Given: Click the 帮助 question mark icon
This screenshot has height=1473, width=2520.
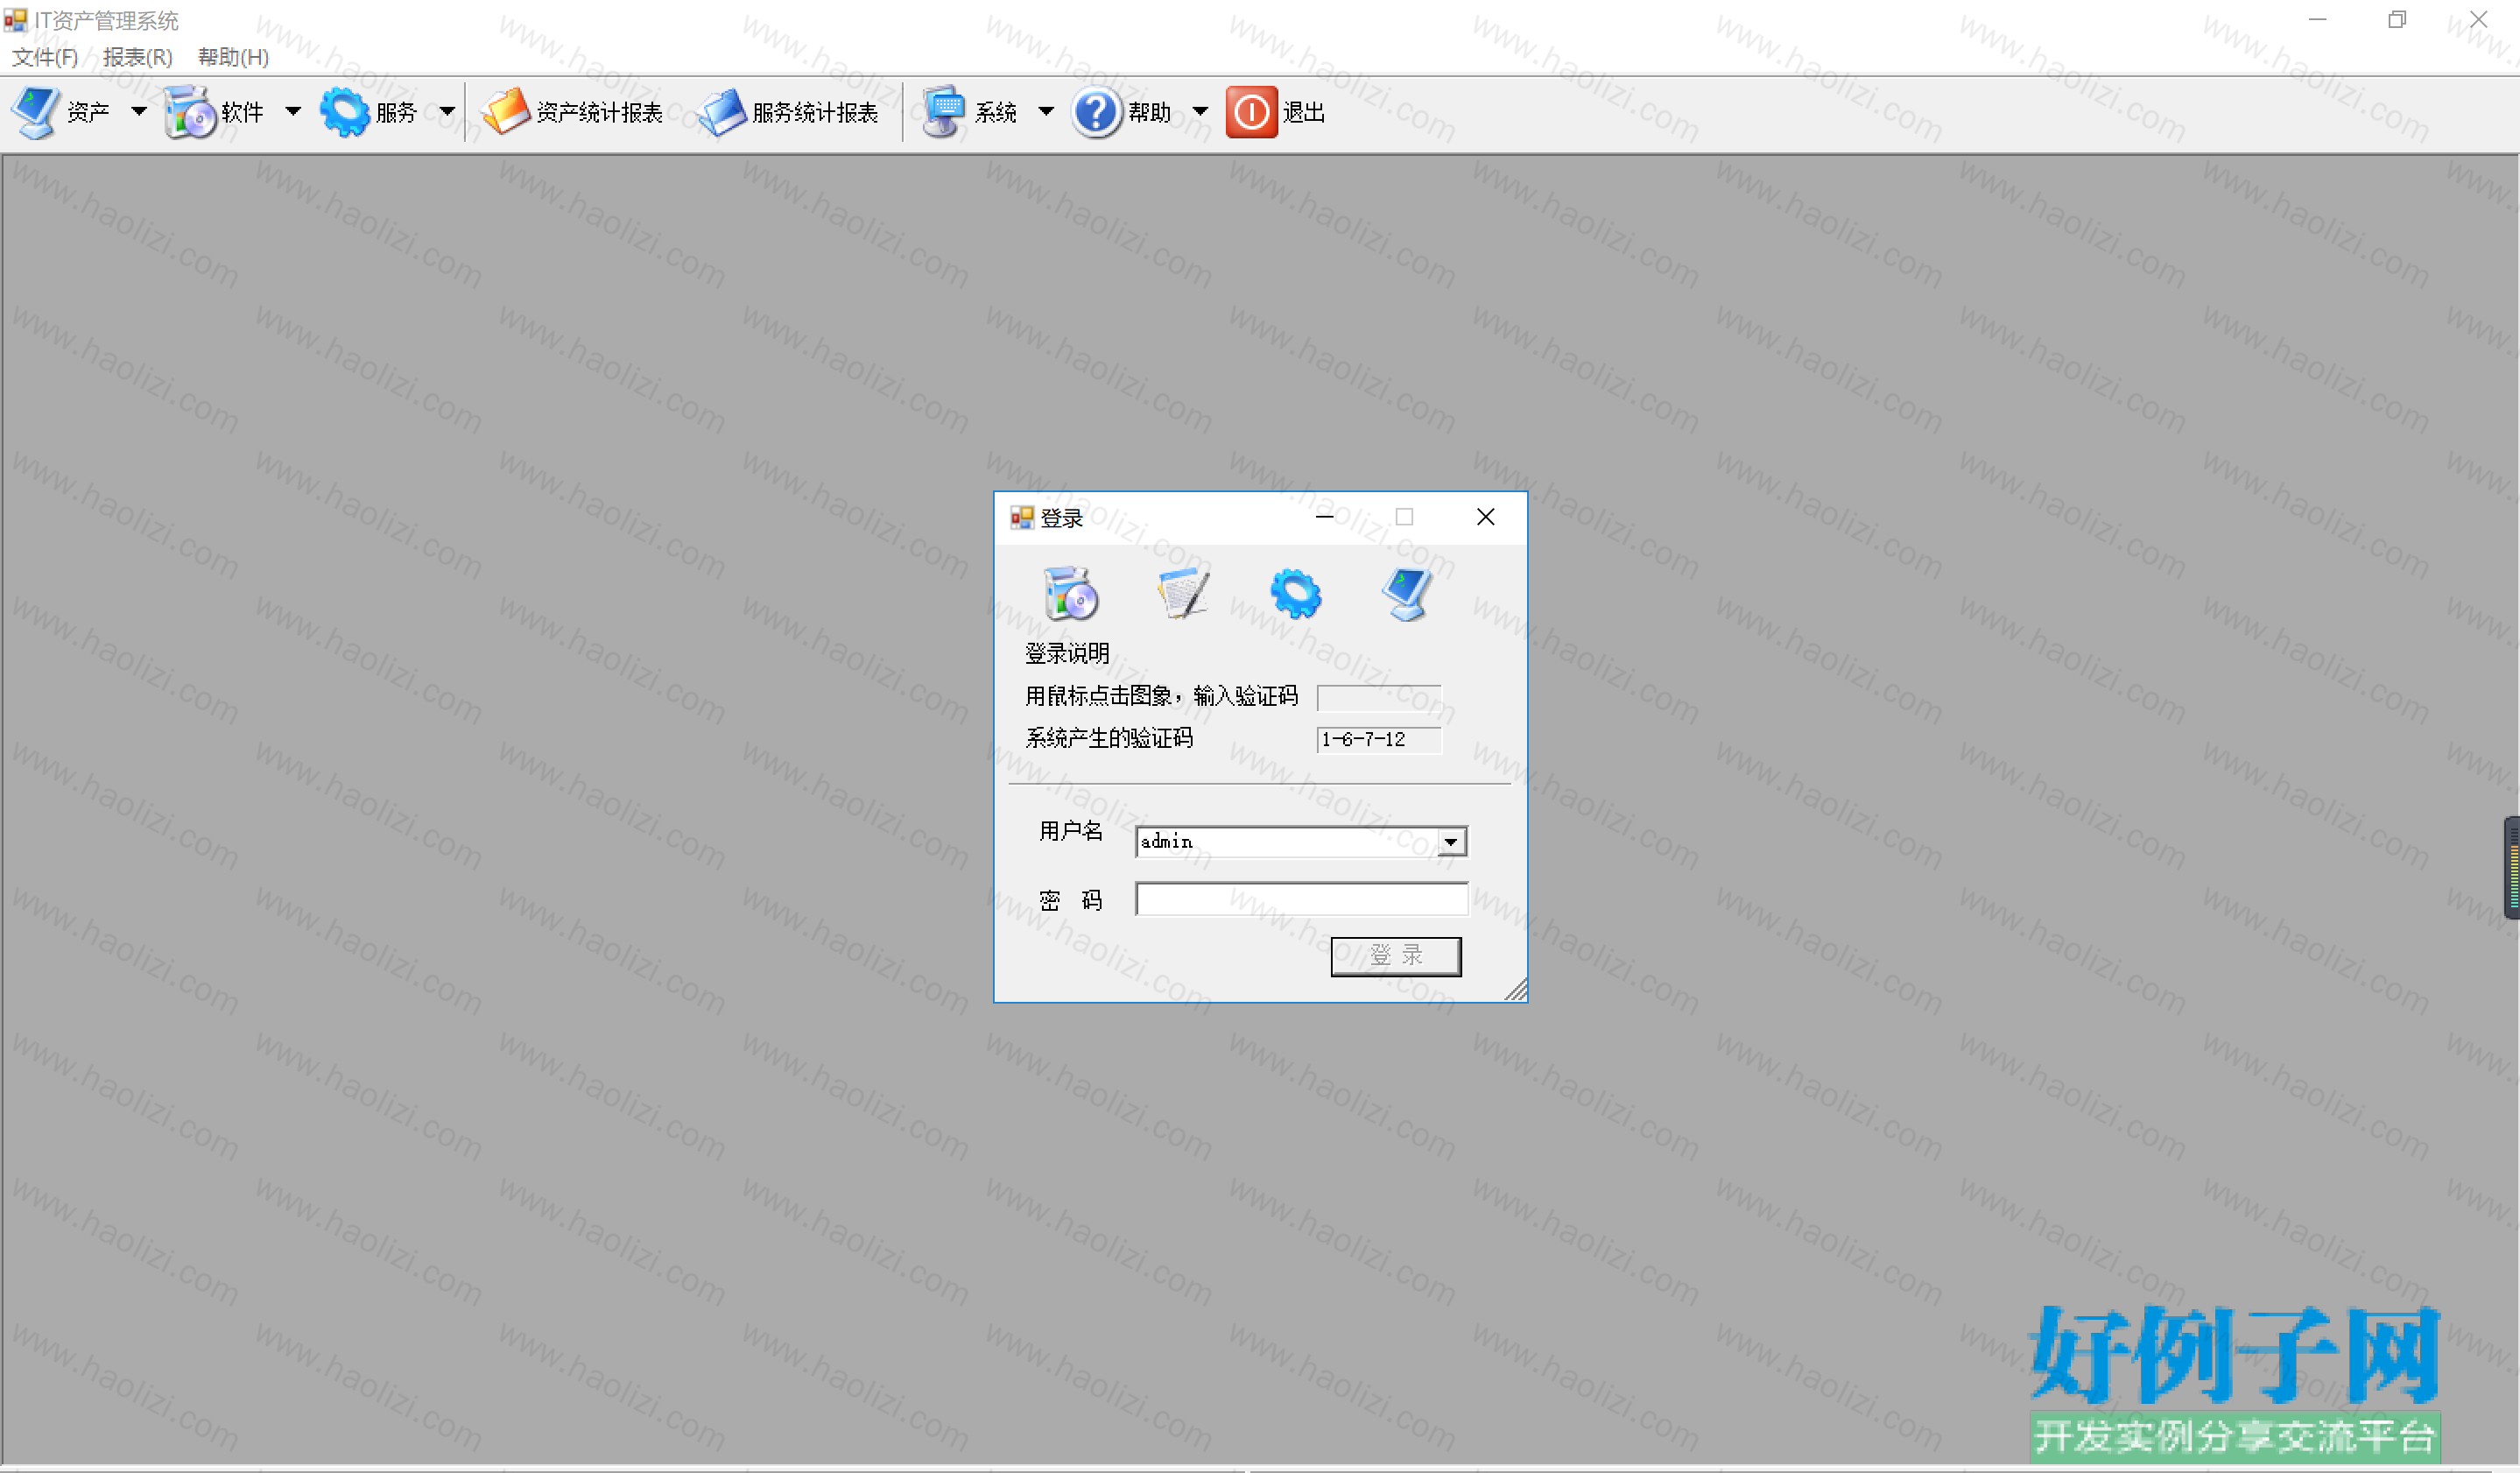Looking at the screenshot, I should click(1097, 112).
